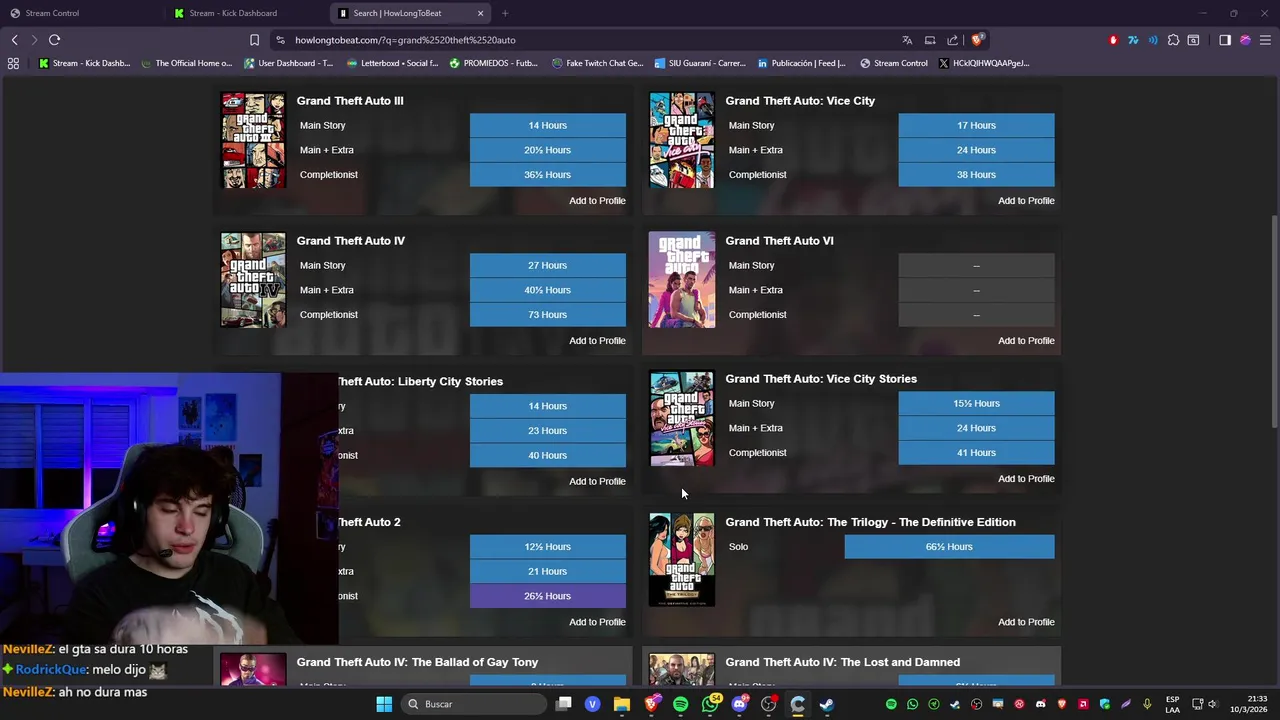
Task: Open OBS Studio from the taskbar
Action: pos(768,704)
